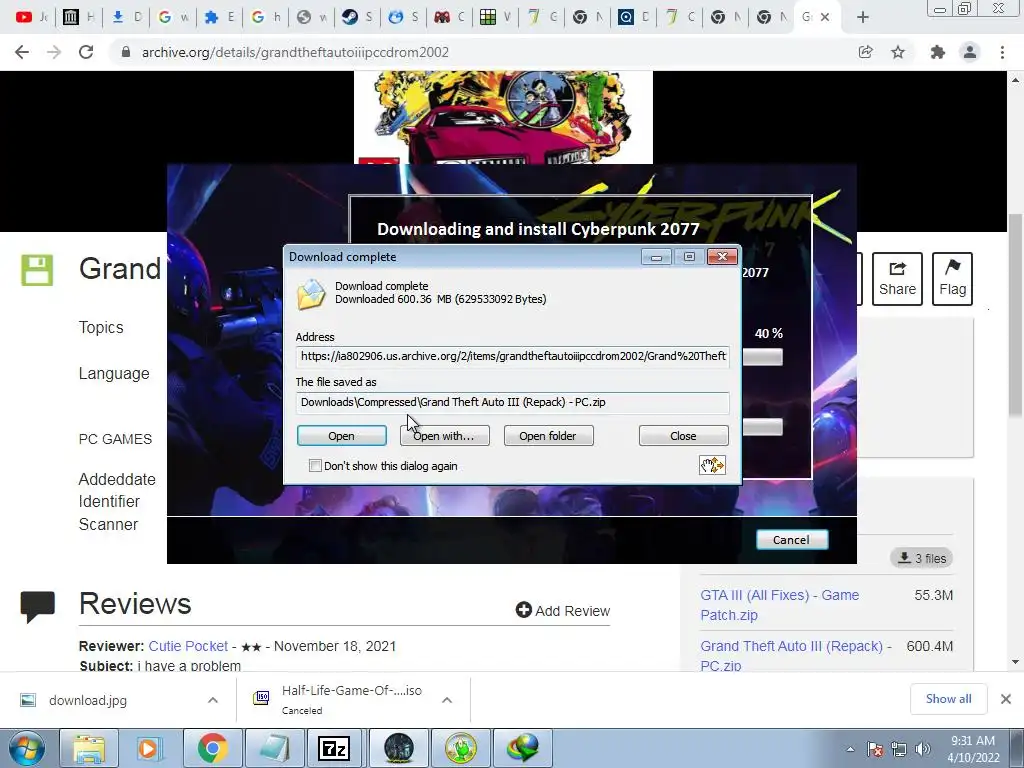The image size is (1024, 768).
Task: Reload the archive.org page
Action: click(86, 52)
